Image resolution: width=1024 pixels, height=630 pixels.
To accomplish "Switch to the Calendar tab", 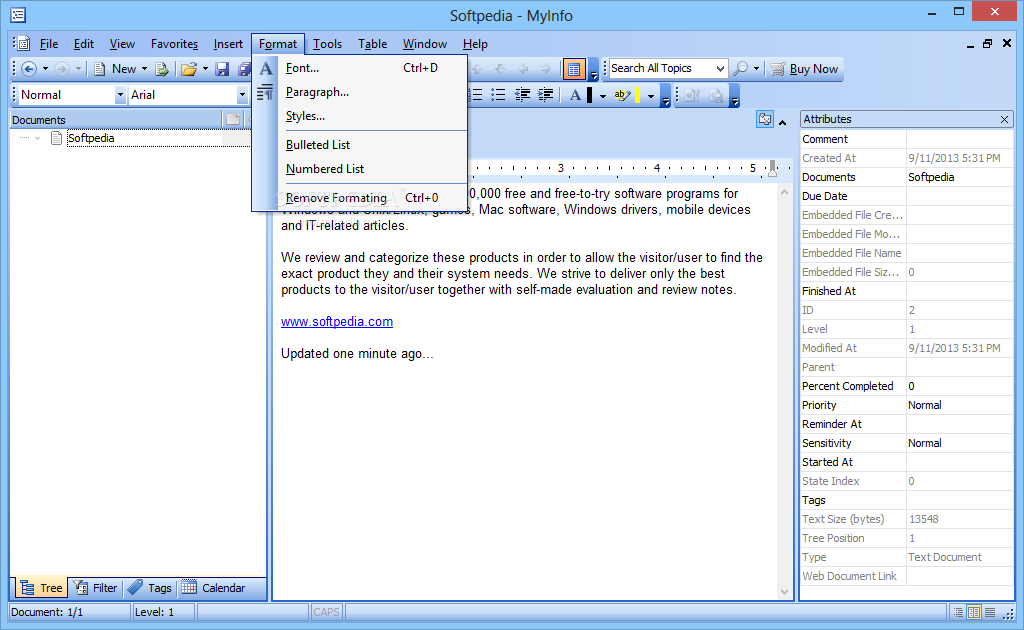I will coord(214,588).
